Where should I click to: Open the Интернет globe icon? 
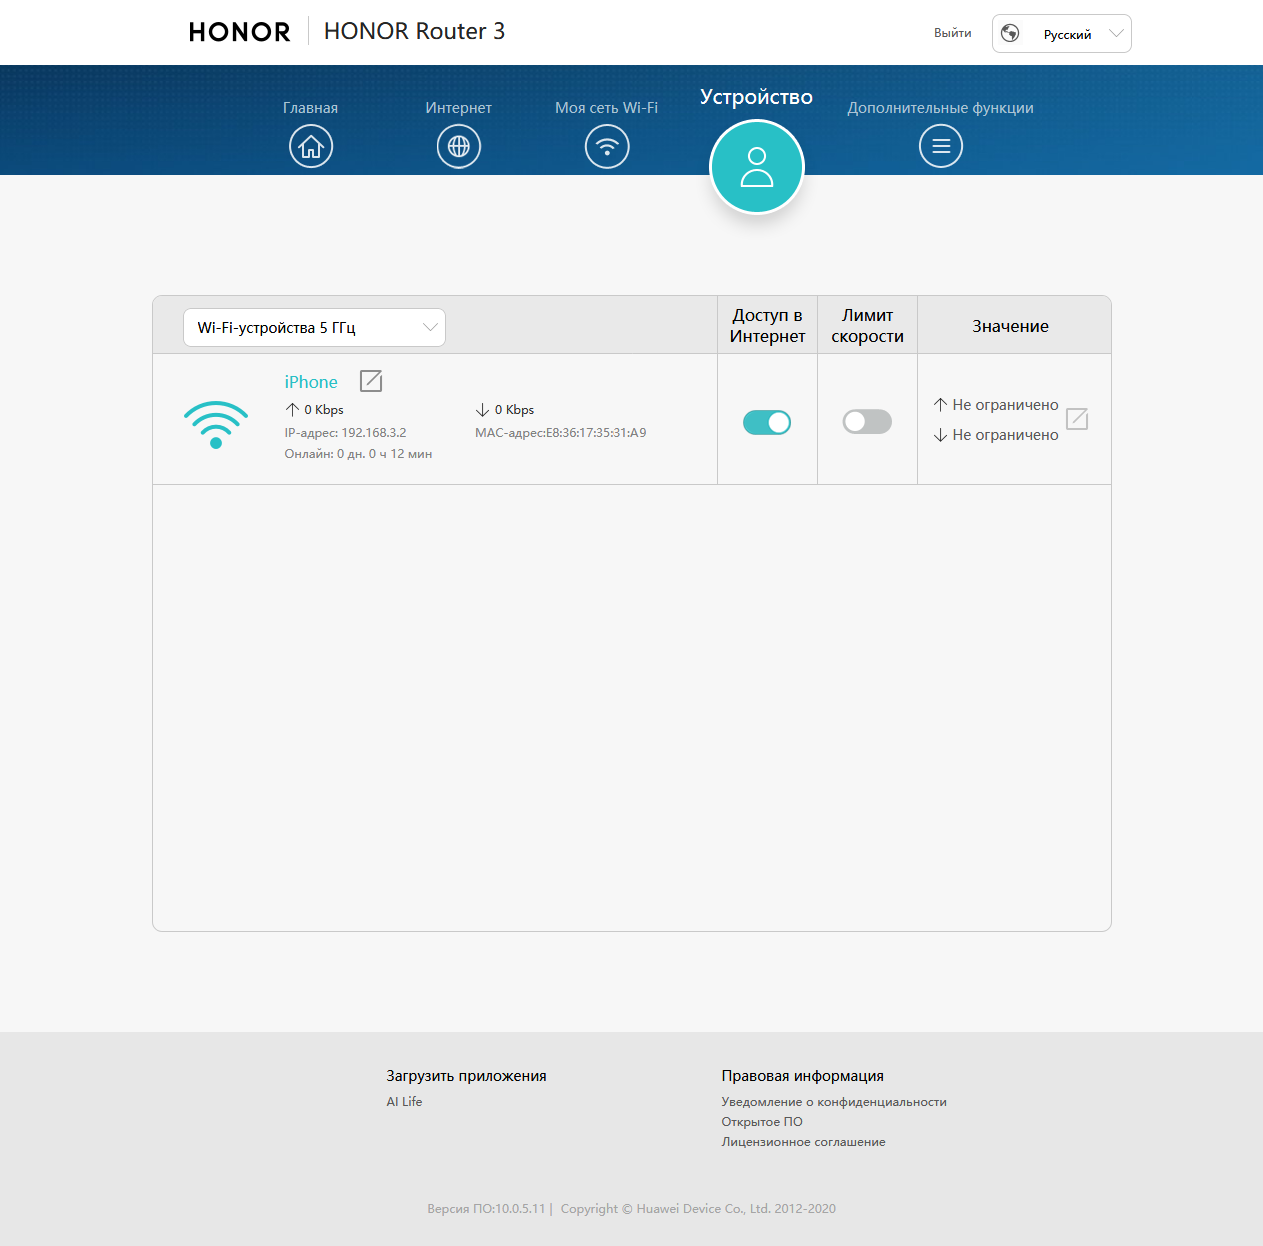[459, 147]
